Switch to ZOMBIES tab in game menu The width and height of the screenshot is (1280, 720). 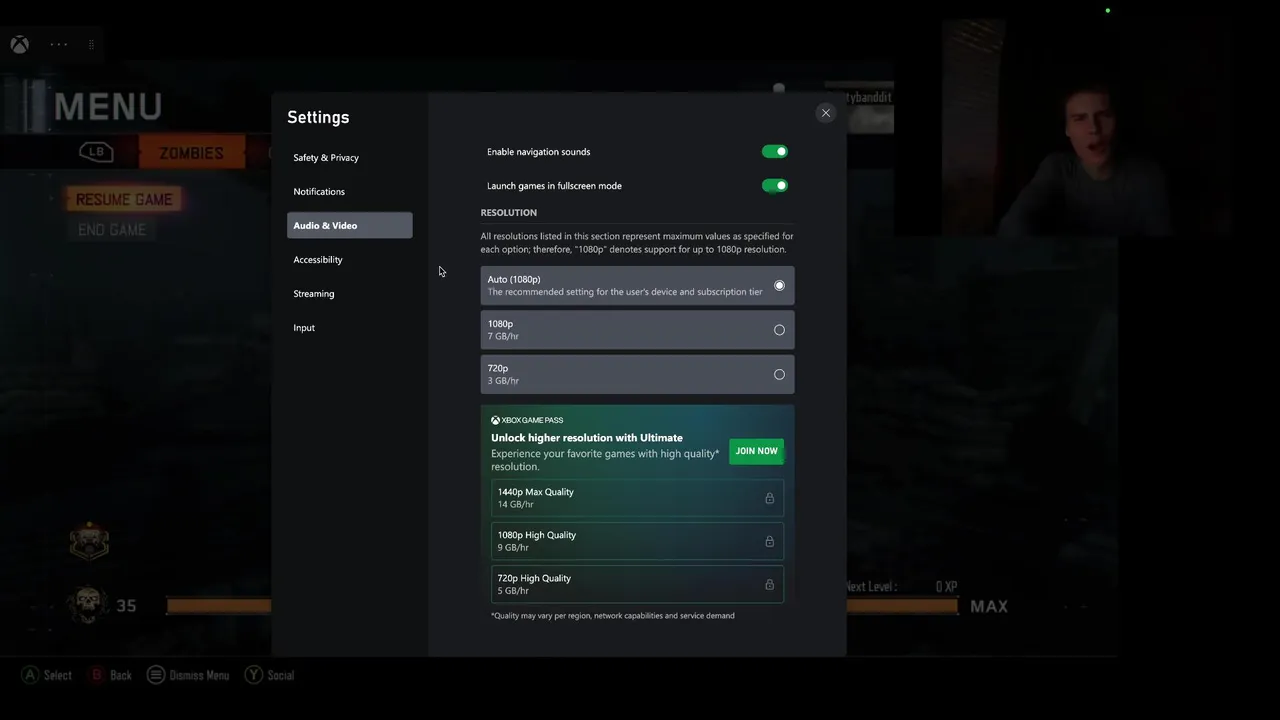pos(191,153)
